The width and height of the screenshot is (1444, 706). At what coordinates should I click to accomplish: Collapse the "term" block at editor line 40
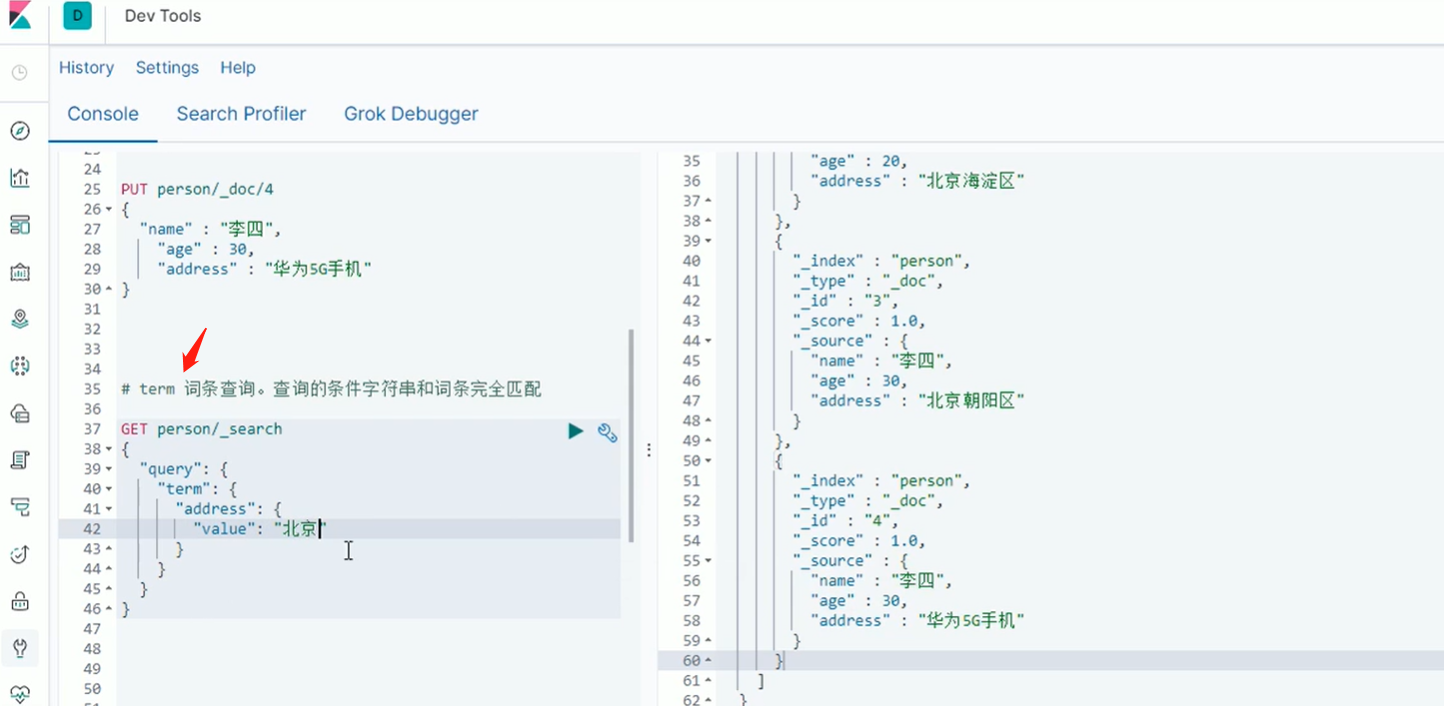(108, 489)
